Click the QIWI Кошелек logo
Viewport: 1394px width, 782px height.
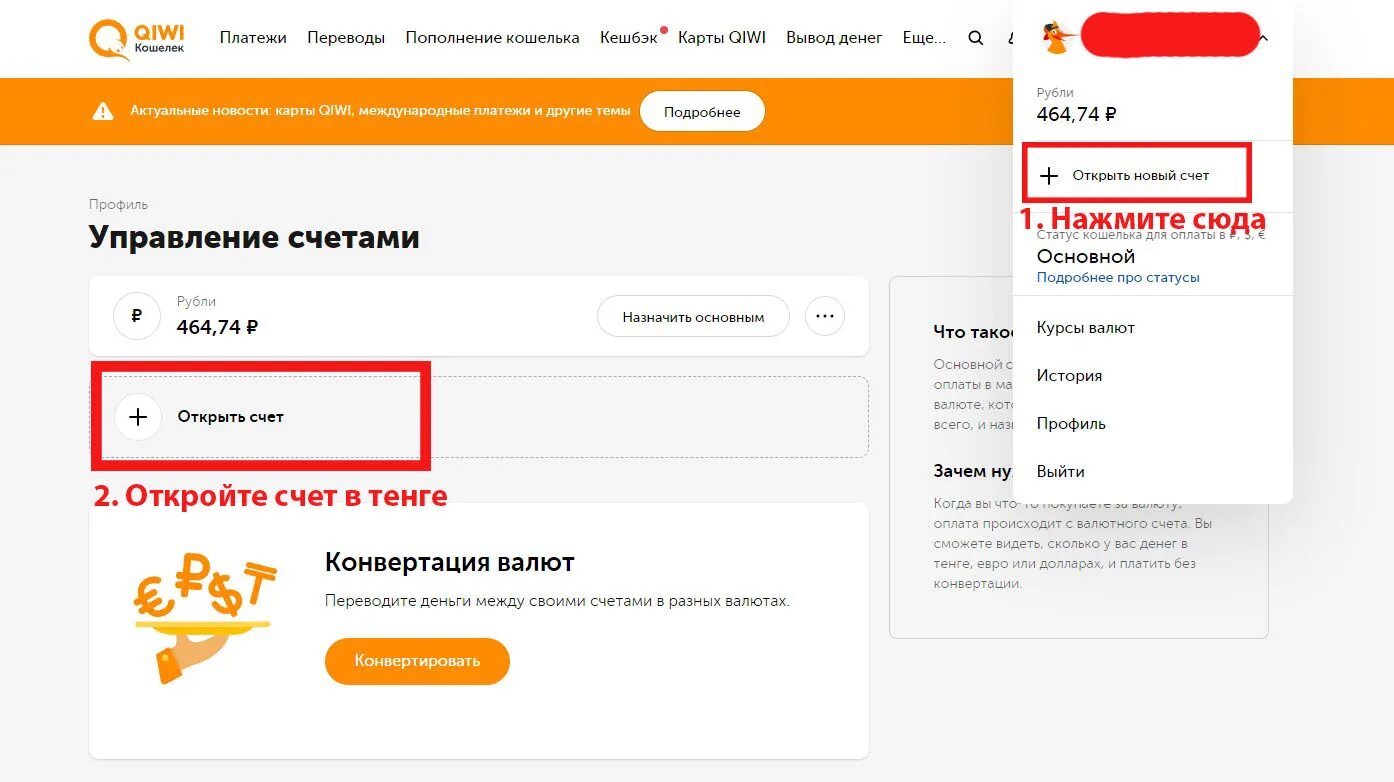pos(138,38)
